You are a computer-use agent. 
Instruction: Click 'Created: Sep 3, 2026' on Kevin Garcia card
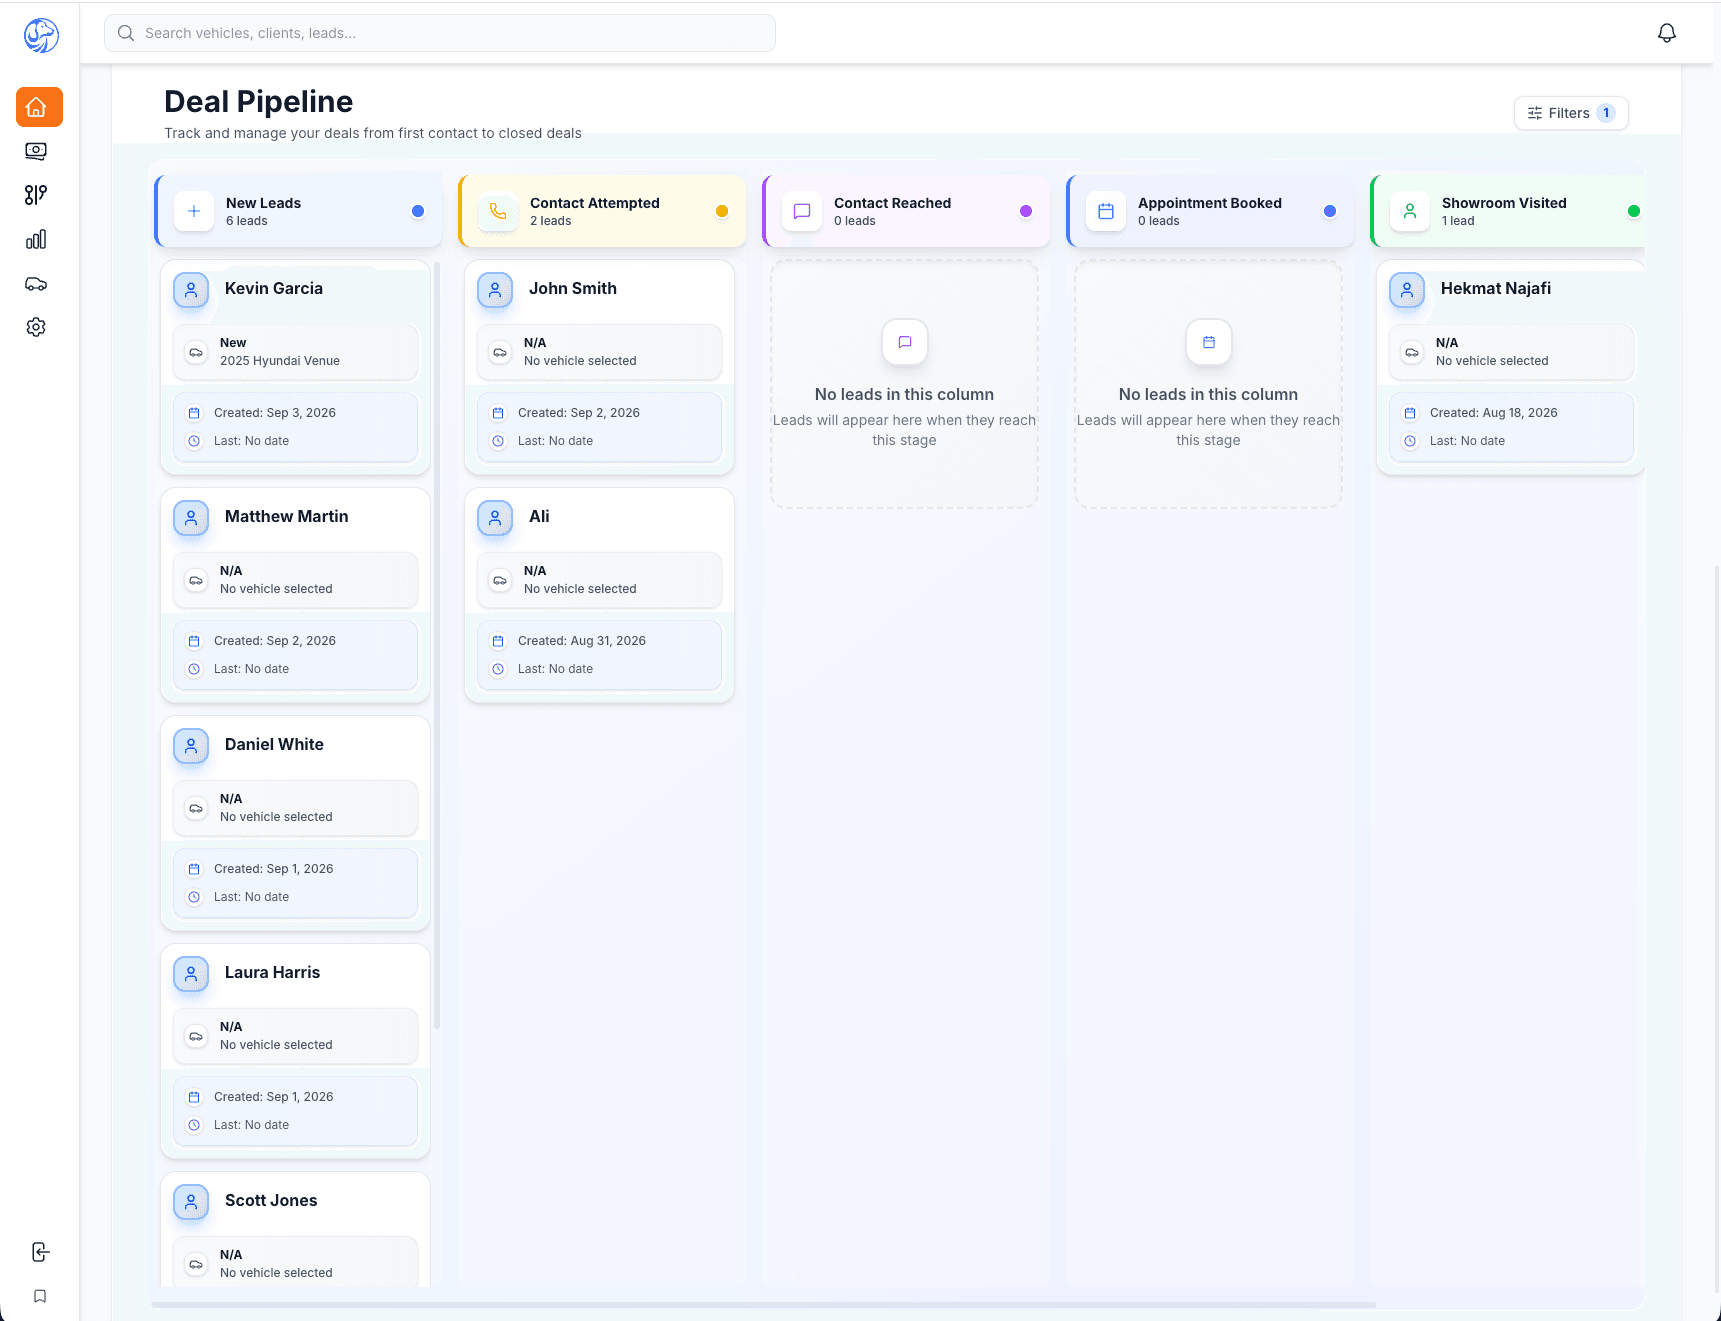[275, 413]
